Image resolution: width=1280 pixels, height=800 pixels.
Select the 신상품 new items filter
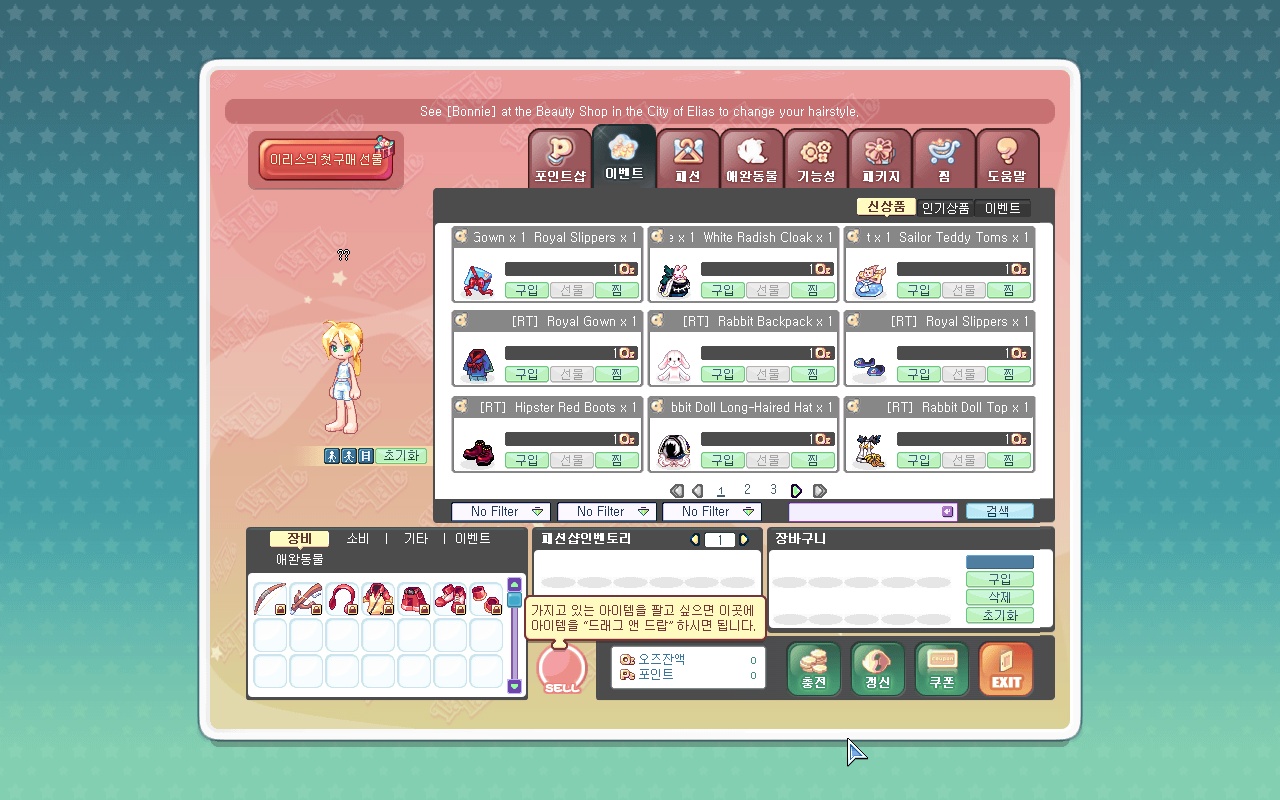(886, 207)
